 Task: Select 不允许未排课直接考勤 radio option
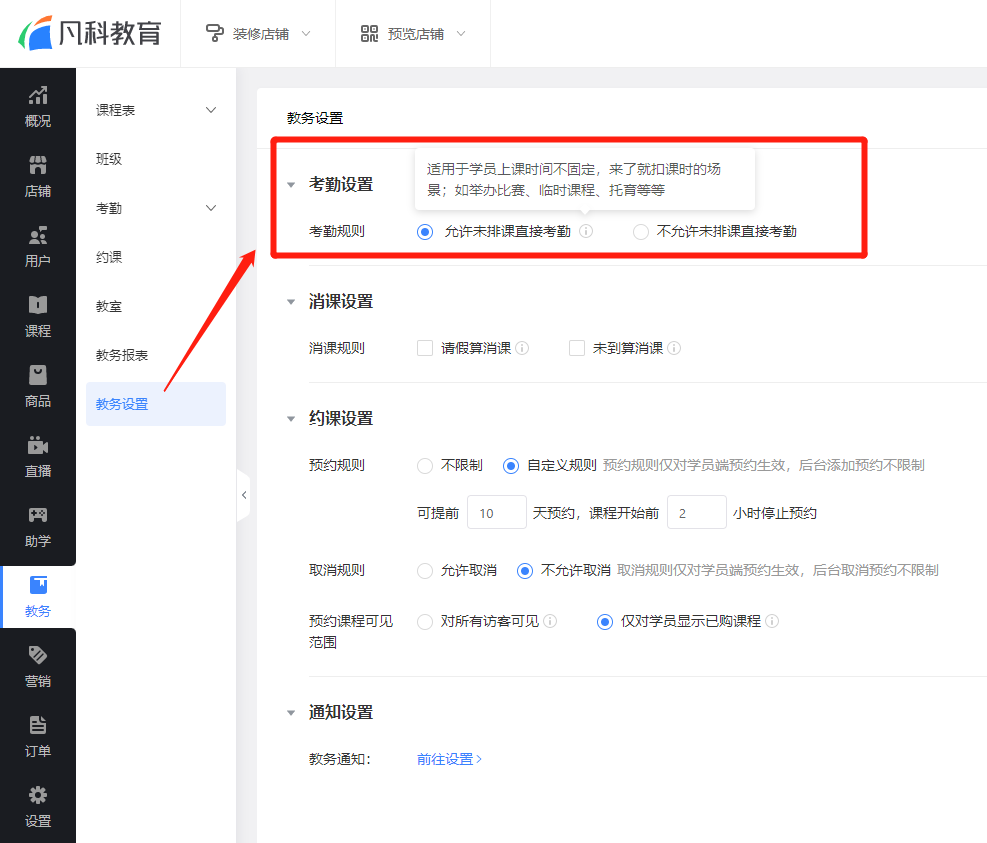pos(641,232)
